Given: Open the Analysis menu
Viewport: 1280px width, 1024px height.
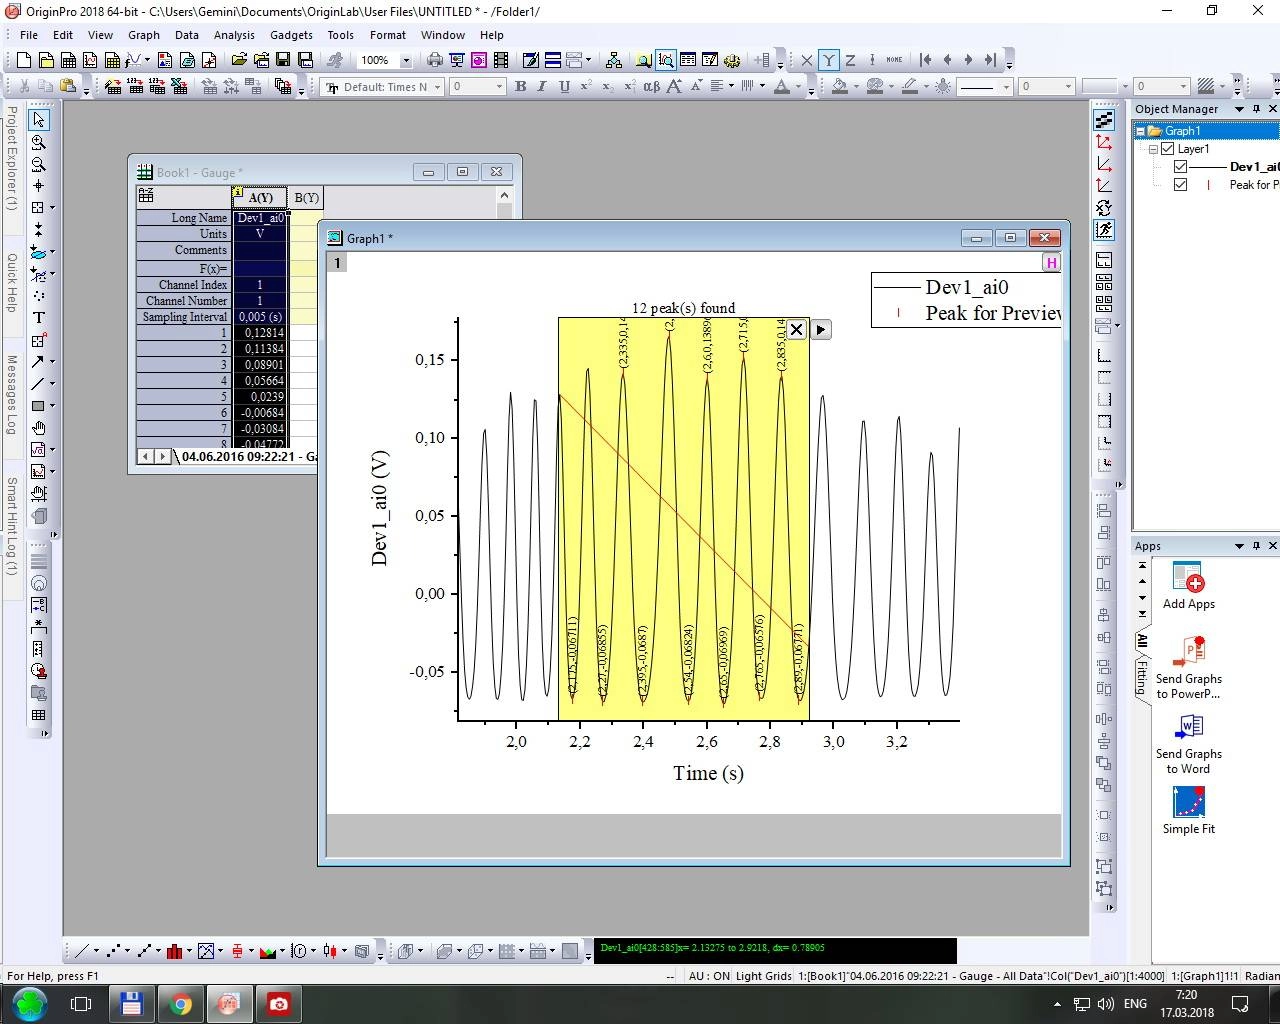Looking at the screenshot, I should pos(234,34).
